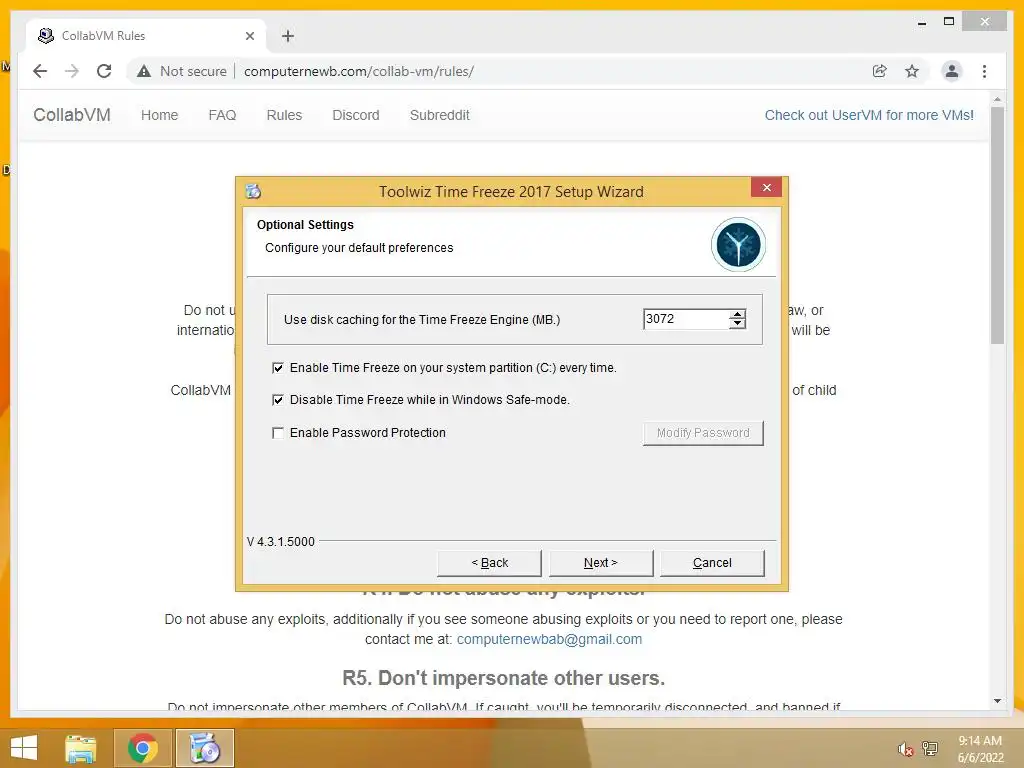The height and width of the screenshot is (768, 1024).
Task: Check Enable Password Protection
Action: pyautogui.click(x=278, y=432)
